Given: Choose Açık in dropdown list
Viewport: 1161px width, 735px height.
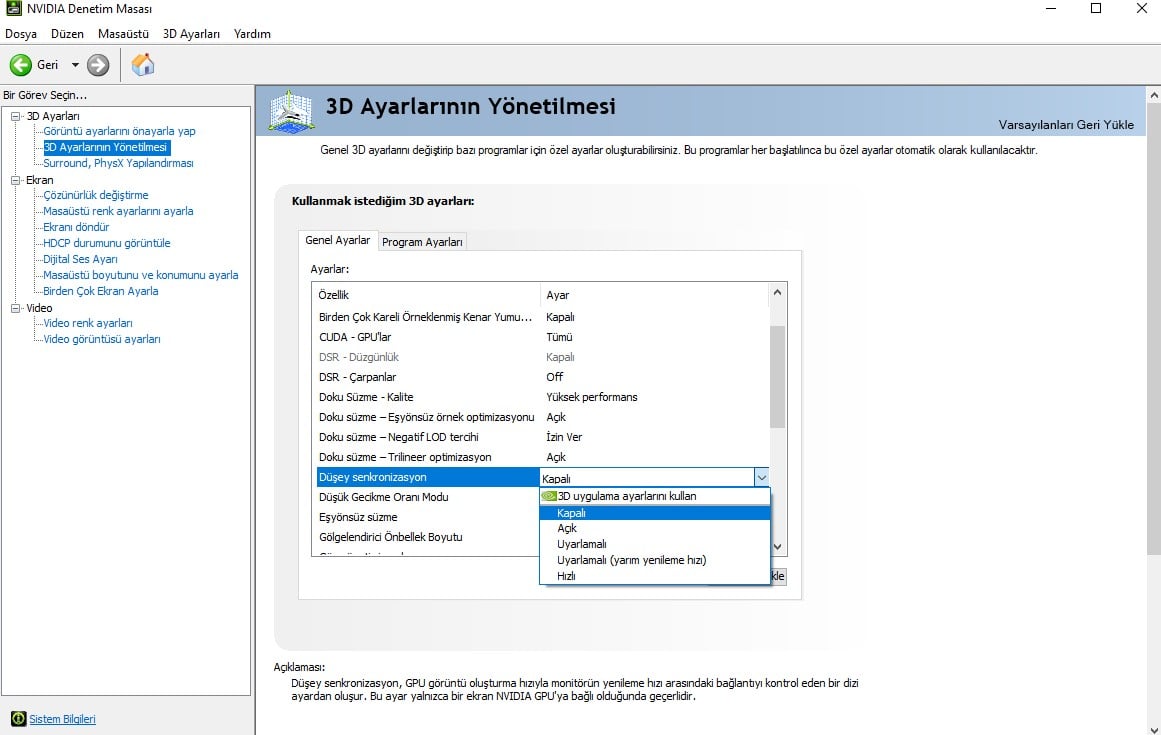Looking at the screenshot, I should [x=655, y=528].
